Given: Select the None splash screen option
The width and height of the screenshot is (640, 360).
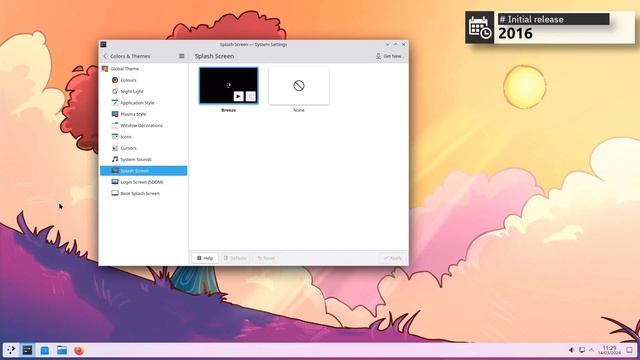Looking at the screenshot, I should (x=299, y=86).
